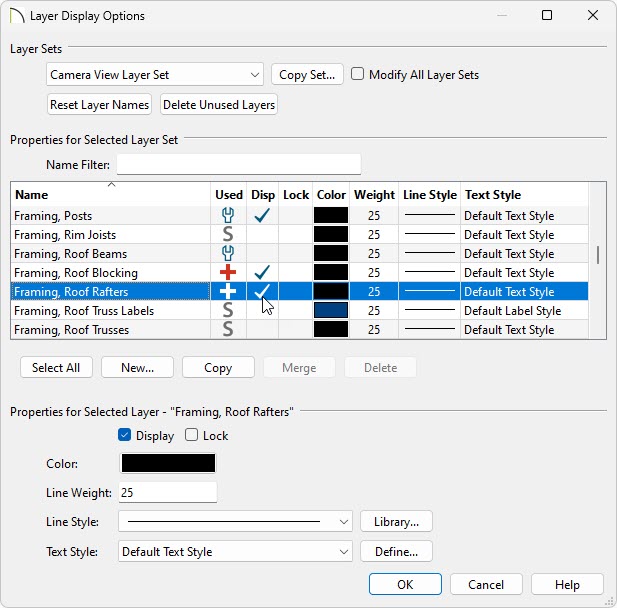Image resolution: width=617 pixels, height=608 pixels.
Task: Check Modify All Layer Sets
Action: (357, 74)
